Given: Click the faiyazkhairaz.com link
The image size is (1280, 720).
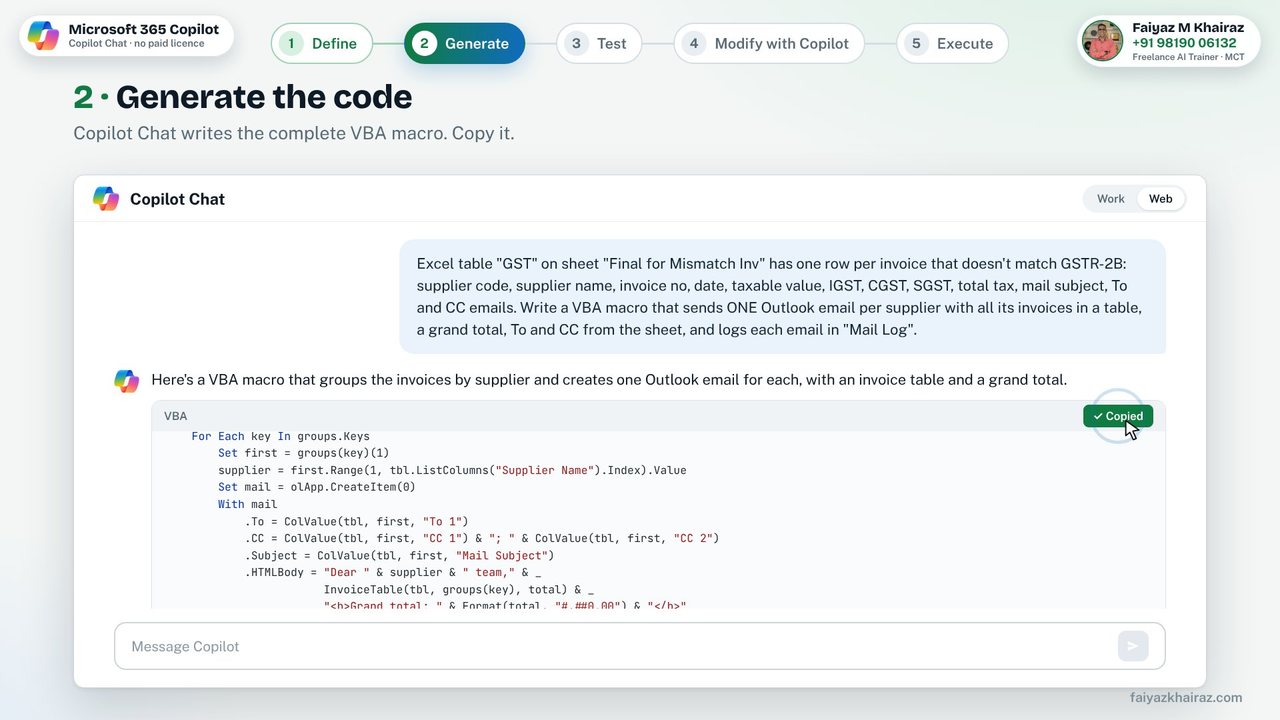Looking at the screenshot, I should tap(1186, 697).
